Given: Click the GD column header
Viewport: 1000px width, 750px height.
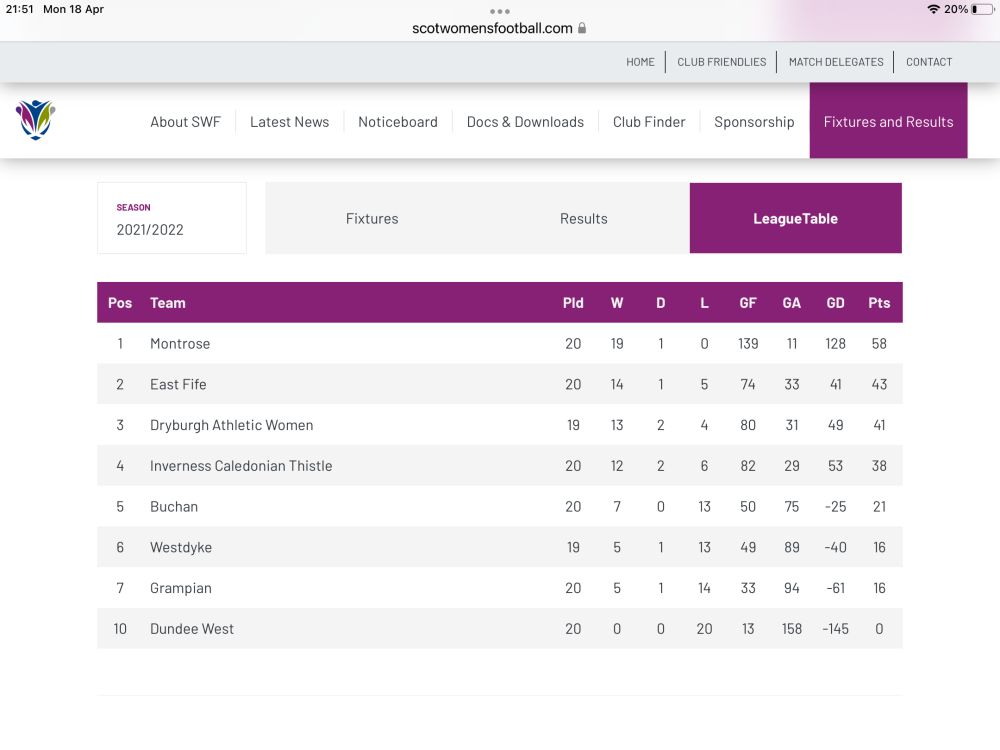Looking at the screenshot, I should [x=835, y=303].
